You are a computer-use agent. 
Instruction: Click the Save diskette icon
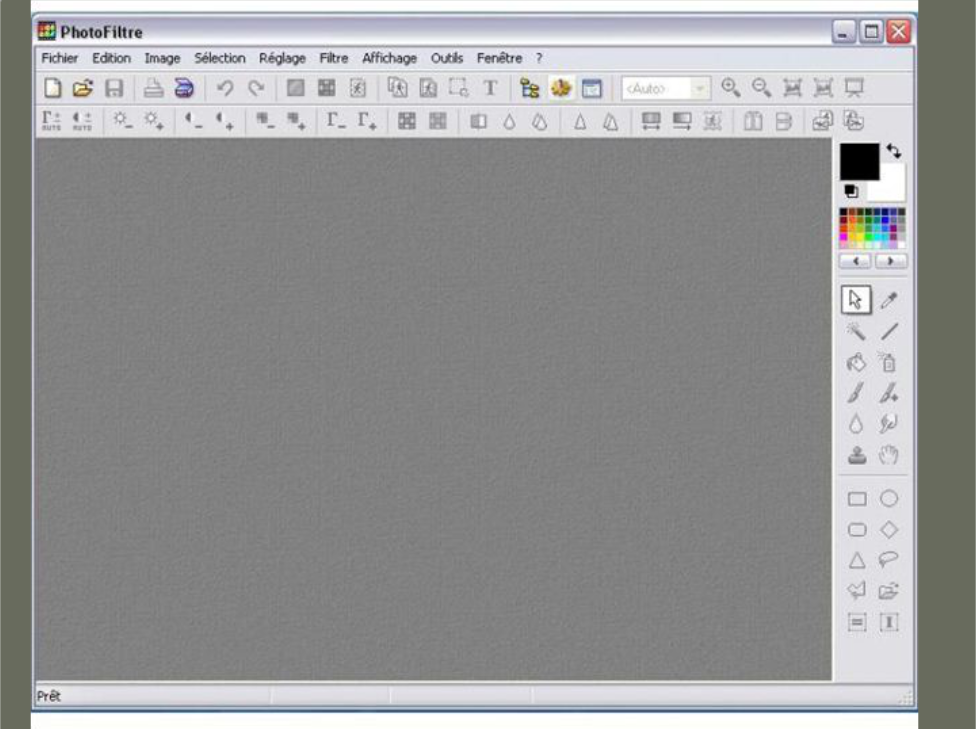pyautogui.click(x=114, y=88)
